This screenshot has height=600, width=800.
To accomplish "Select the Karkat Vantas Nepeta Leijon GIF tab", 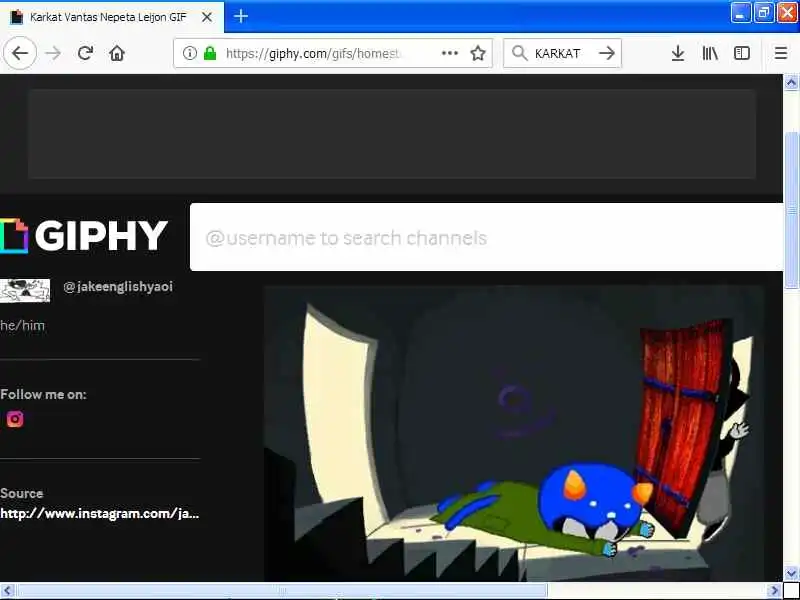I will click(x=112, y=17).
